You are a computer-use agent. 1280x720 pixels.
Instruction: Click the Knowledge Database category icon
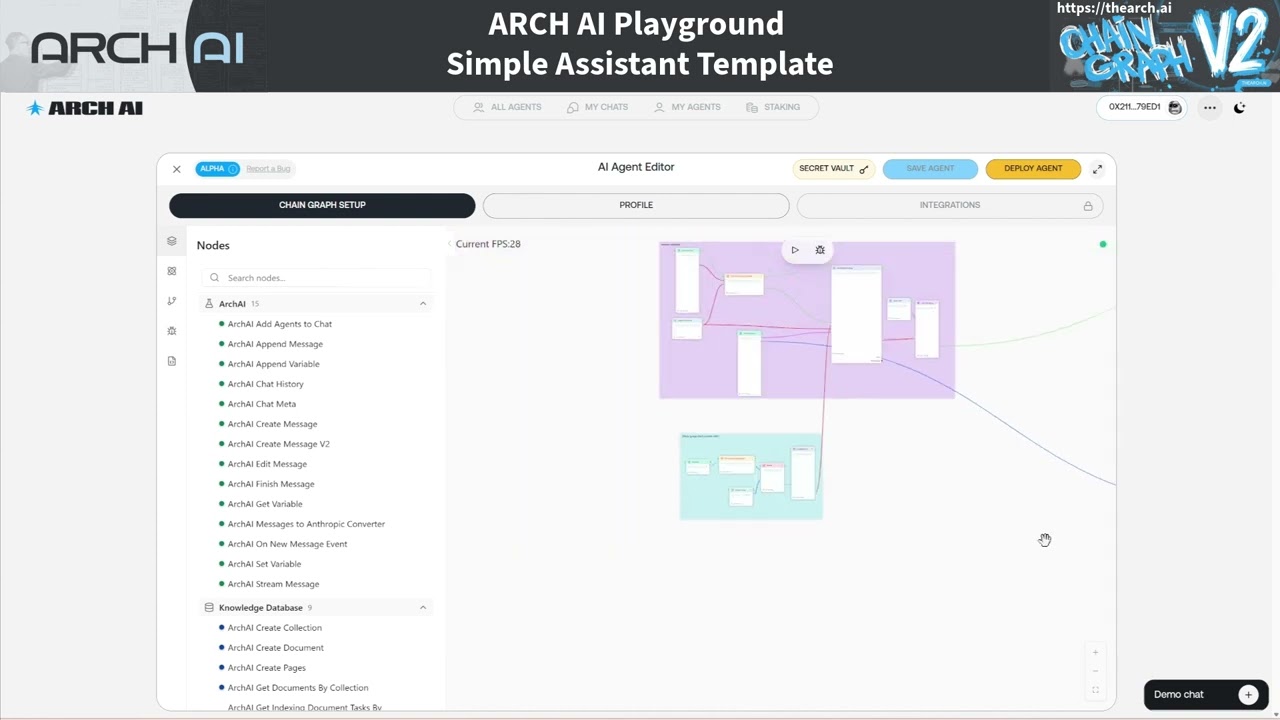tap(209, 608)
